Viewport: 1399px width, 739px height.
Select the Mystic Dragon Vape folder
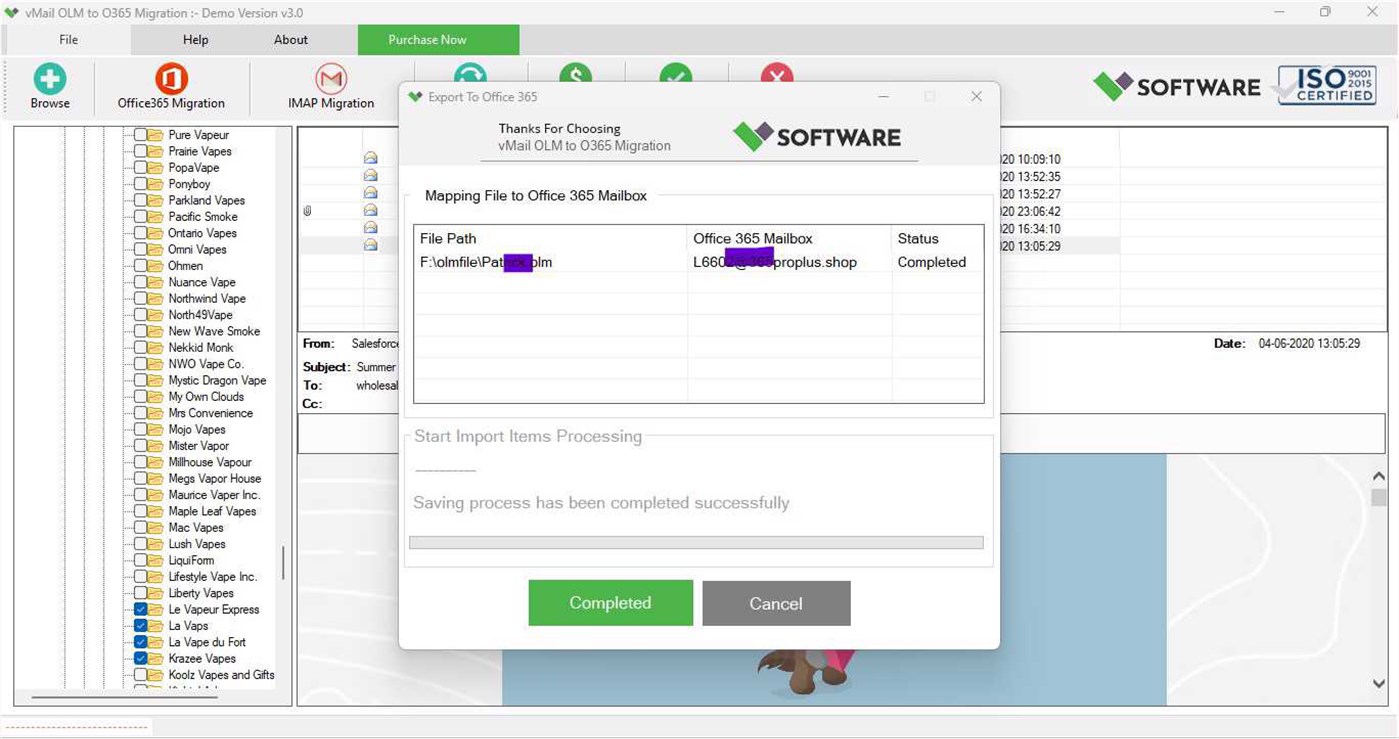(217, 381)
